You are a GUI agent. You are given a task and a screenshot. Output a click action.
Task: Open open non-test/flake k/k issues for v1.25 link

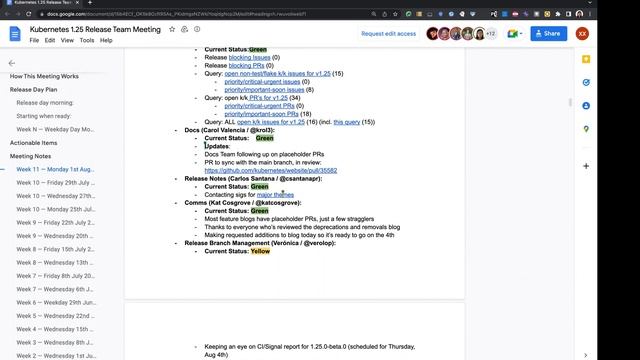point(278,73)
